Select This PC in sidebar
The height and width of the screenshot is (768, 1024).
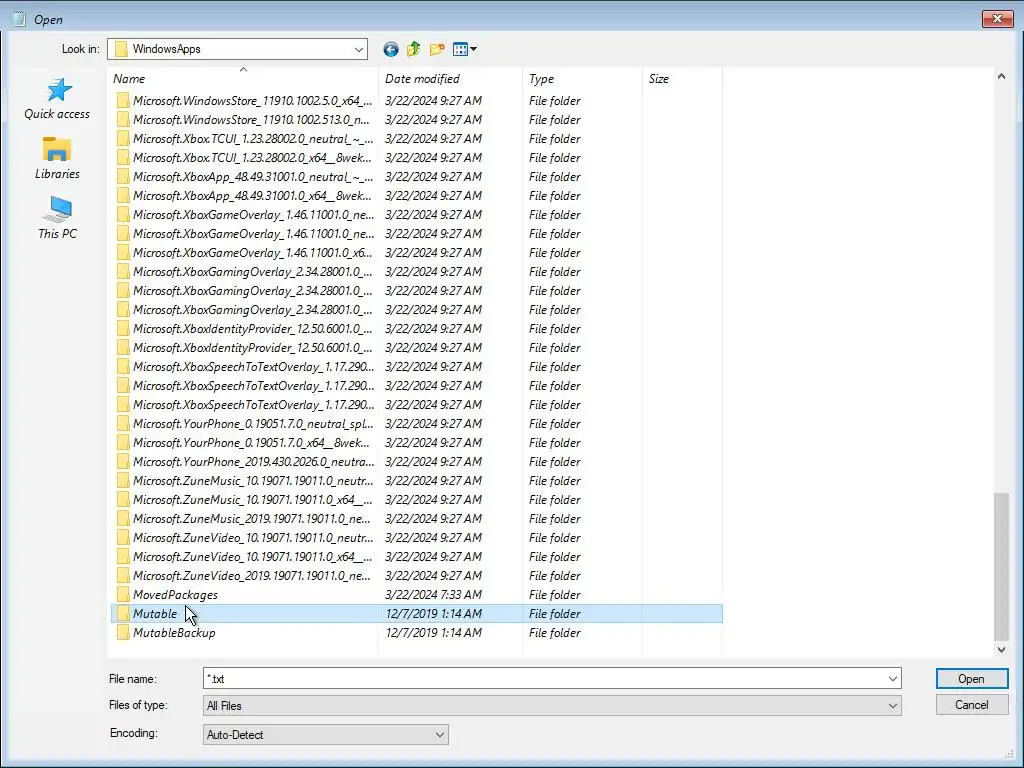(x=57, y=218)
